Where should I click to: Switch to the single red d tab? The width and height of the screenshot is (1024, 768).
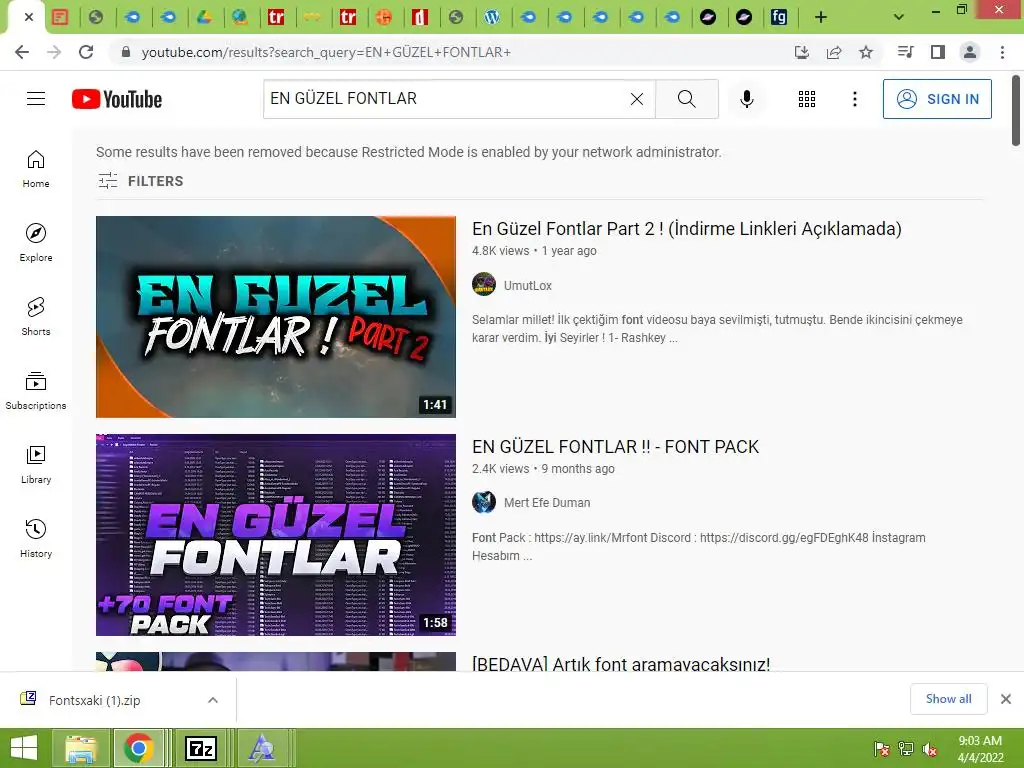click(x=420, y=17)
